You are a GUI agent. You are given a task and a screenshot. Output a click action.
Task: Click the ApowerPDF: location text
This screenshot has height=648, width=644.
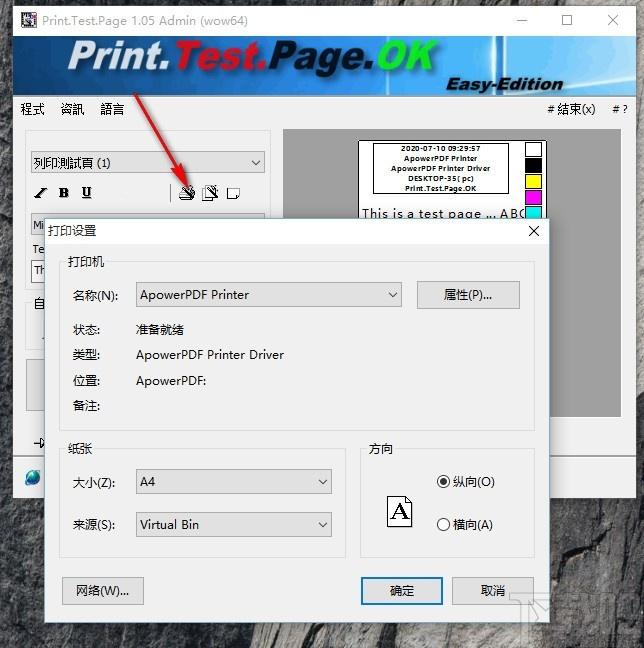pyautogui.click(x=171, y=381)
